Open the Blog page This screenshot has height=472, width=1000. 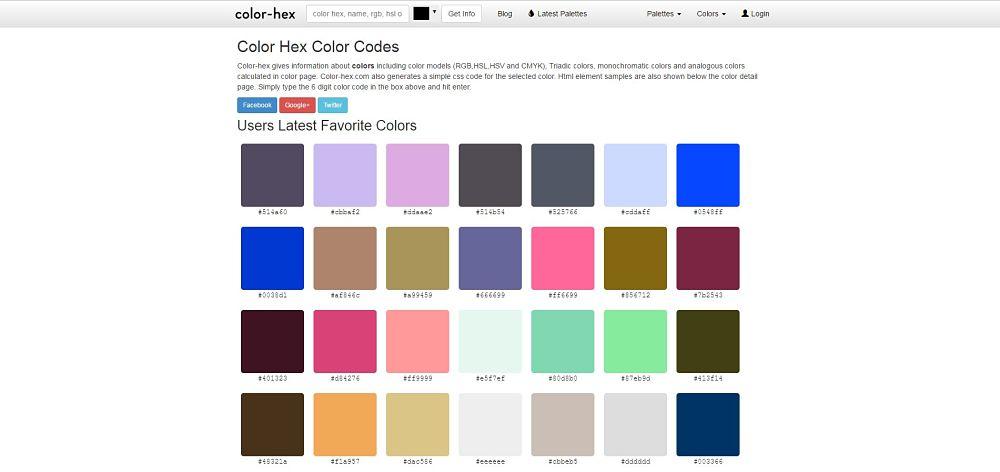coord(504,14)
